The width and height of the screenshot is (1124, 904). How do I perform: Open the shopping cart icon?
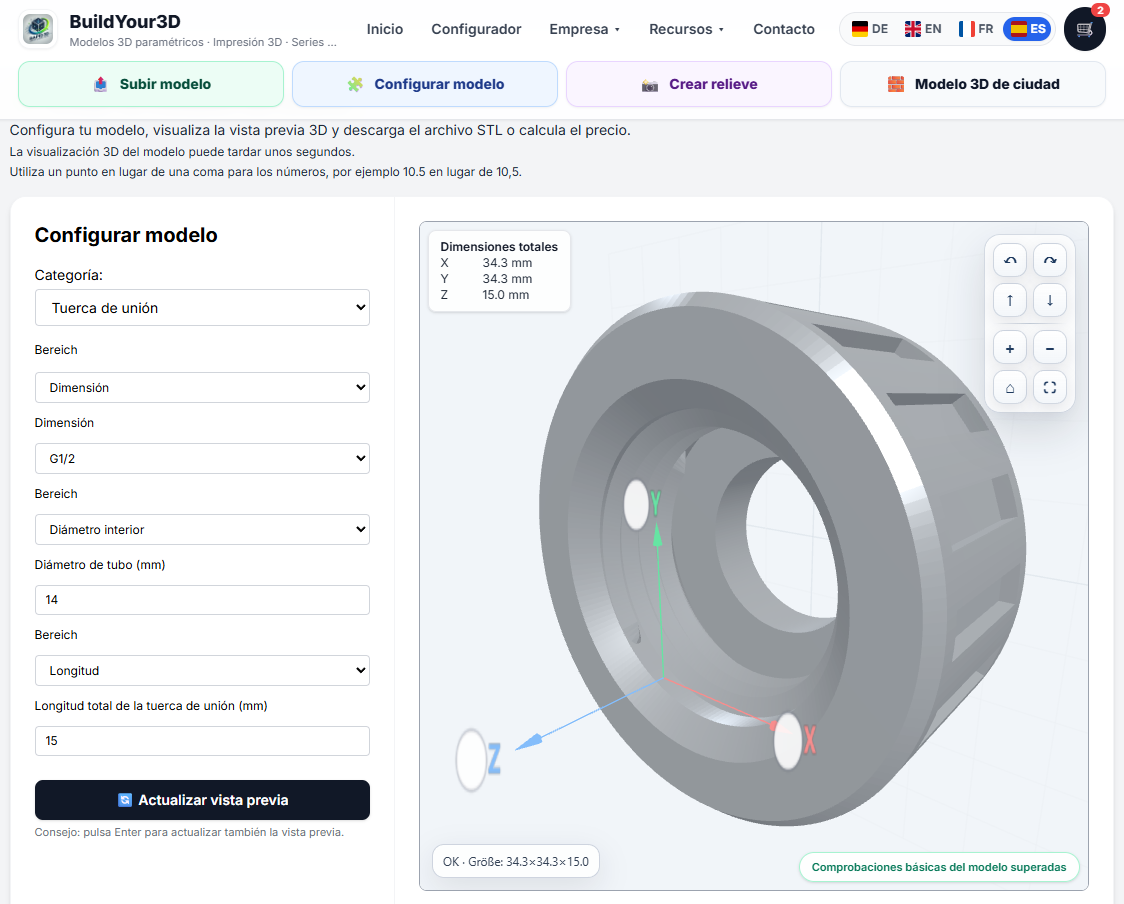1085,29
